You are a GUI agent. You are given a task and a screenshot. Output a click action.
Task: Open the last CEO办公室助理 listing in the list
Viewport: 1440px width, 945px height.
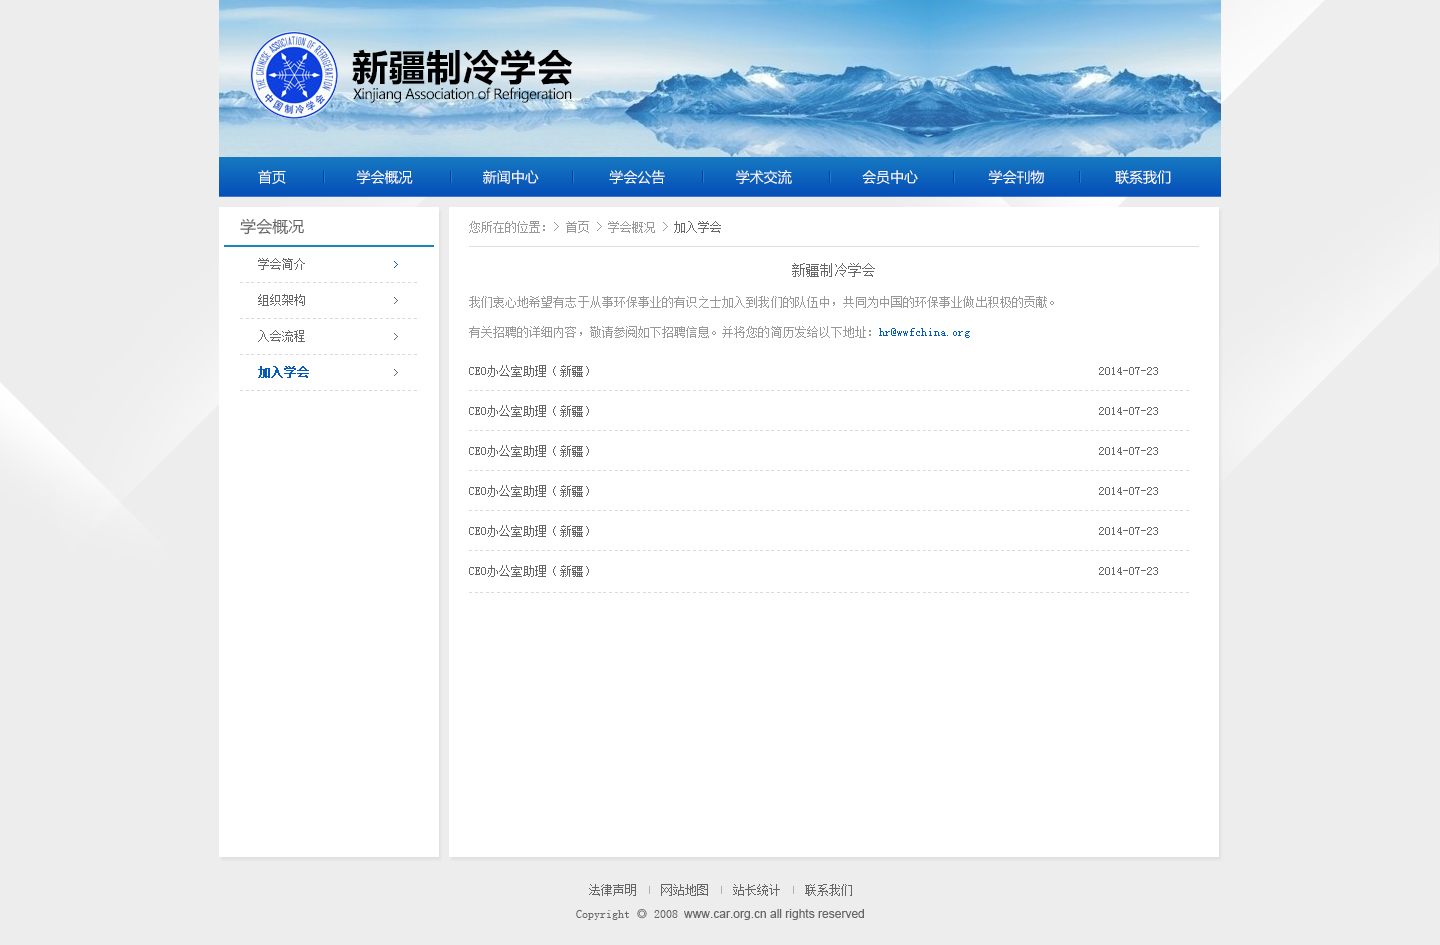coord(530,571)
